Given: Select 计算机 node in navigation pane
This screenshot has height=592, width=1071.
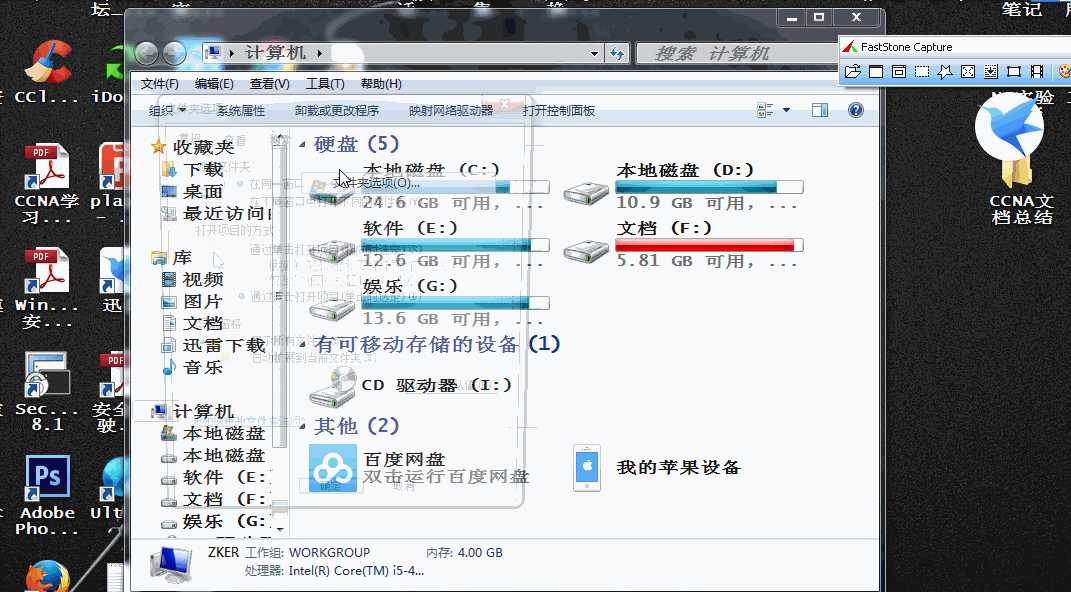Looking at the screenshot, I should point(203,412).
